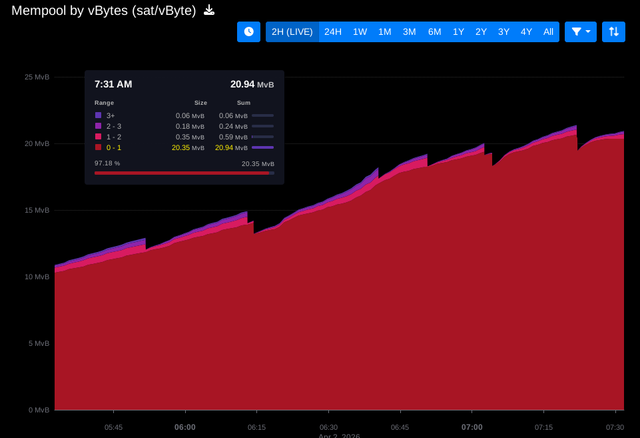
Task: Click the Size column header in tooltip
Action: 200,103
